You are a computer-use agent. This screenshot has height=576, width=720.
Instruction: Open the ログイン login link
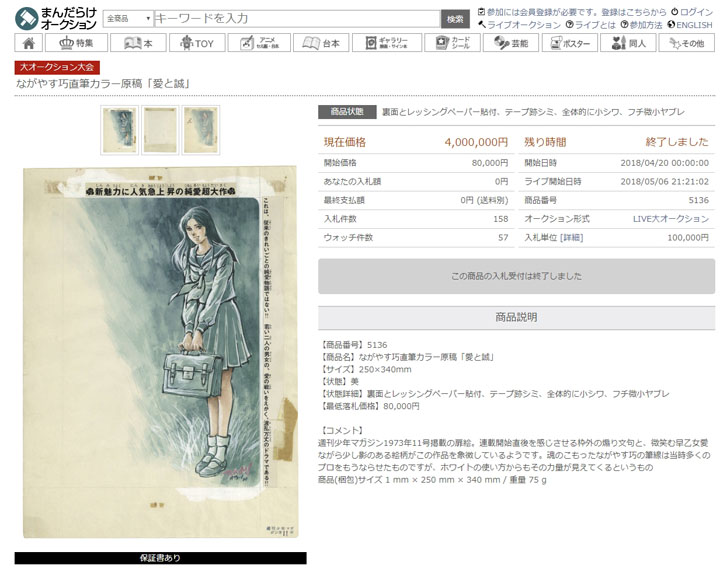(696, 12)
